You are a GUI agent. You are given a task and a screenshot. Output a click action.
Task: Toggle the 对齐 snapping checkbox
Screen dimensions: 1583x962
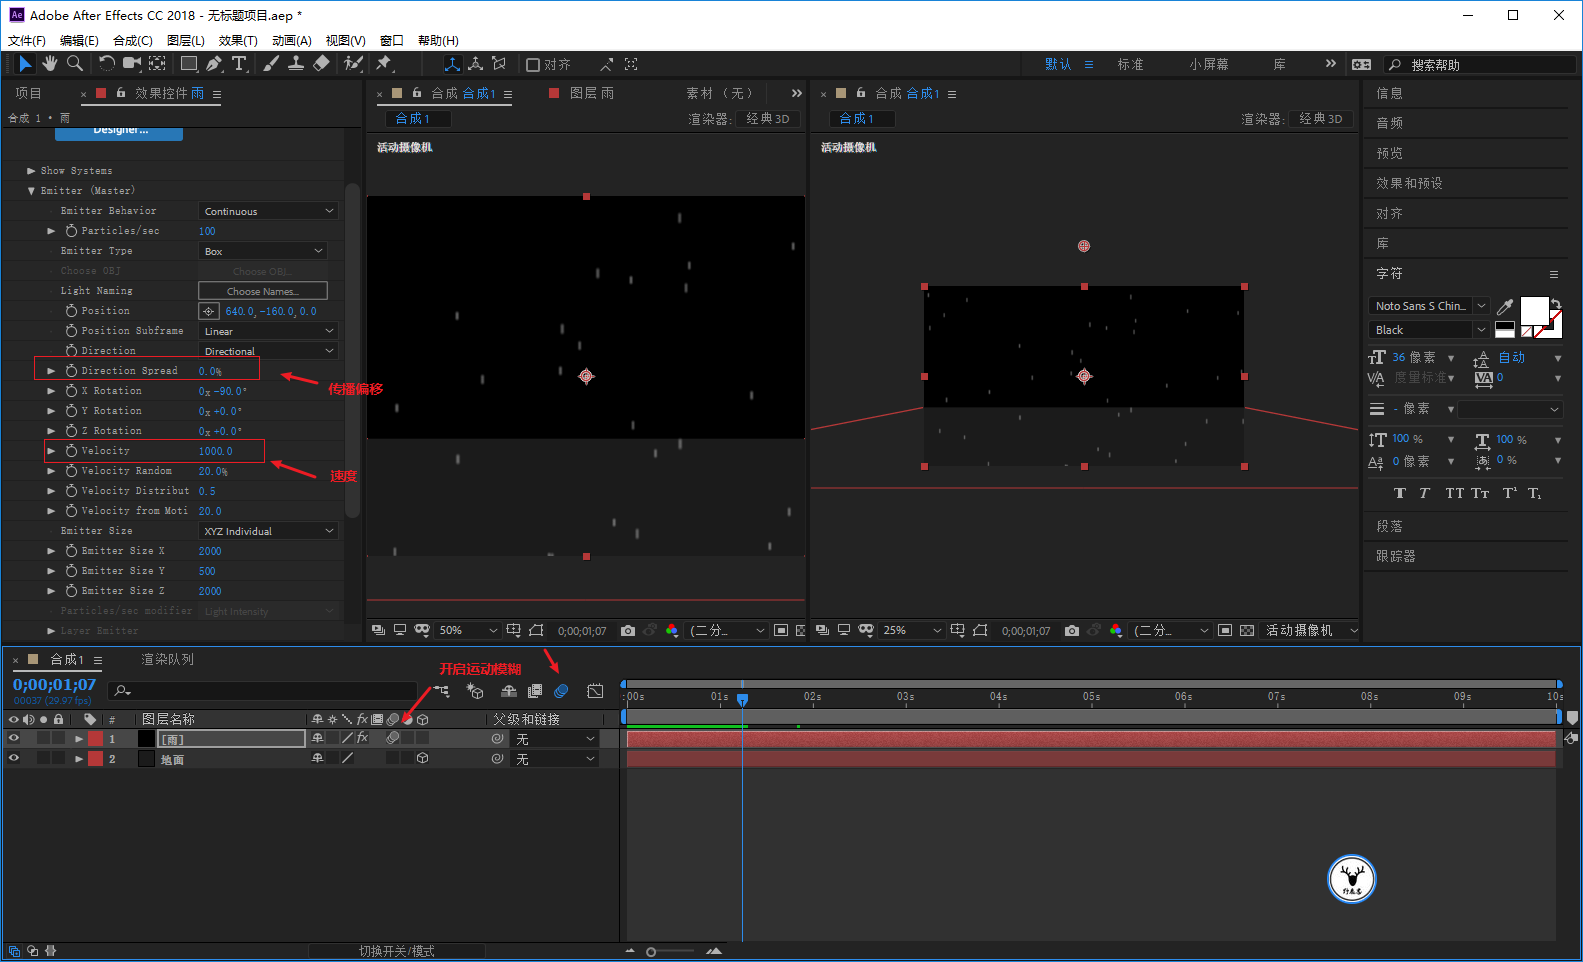coord(533,65)
